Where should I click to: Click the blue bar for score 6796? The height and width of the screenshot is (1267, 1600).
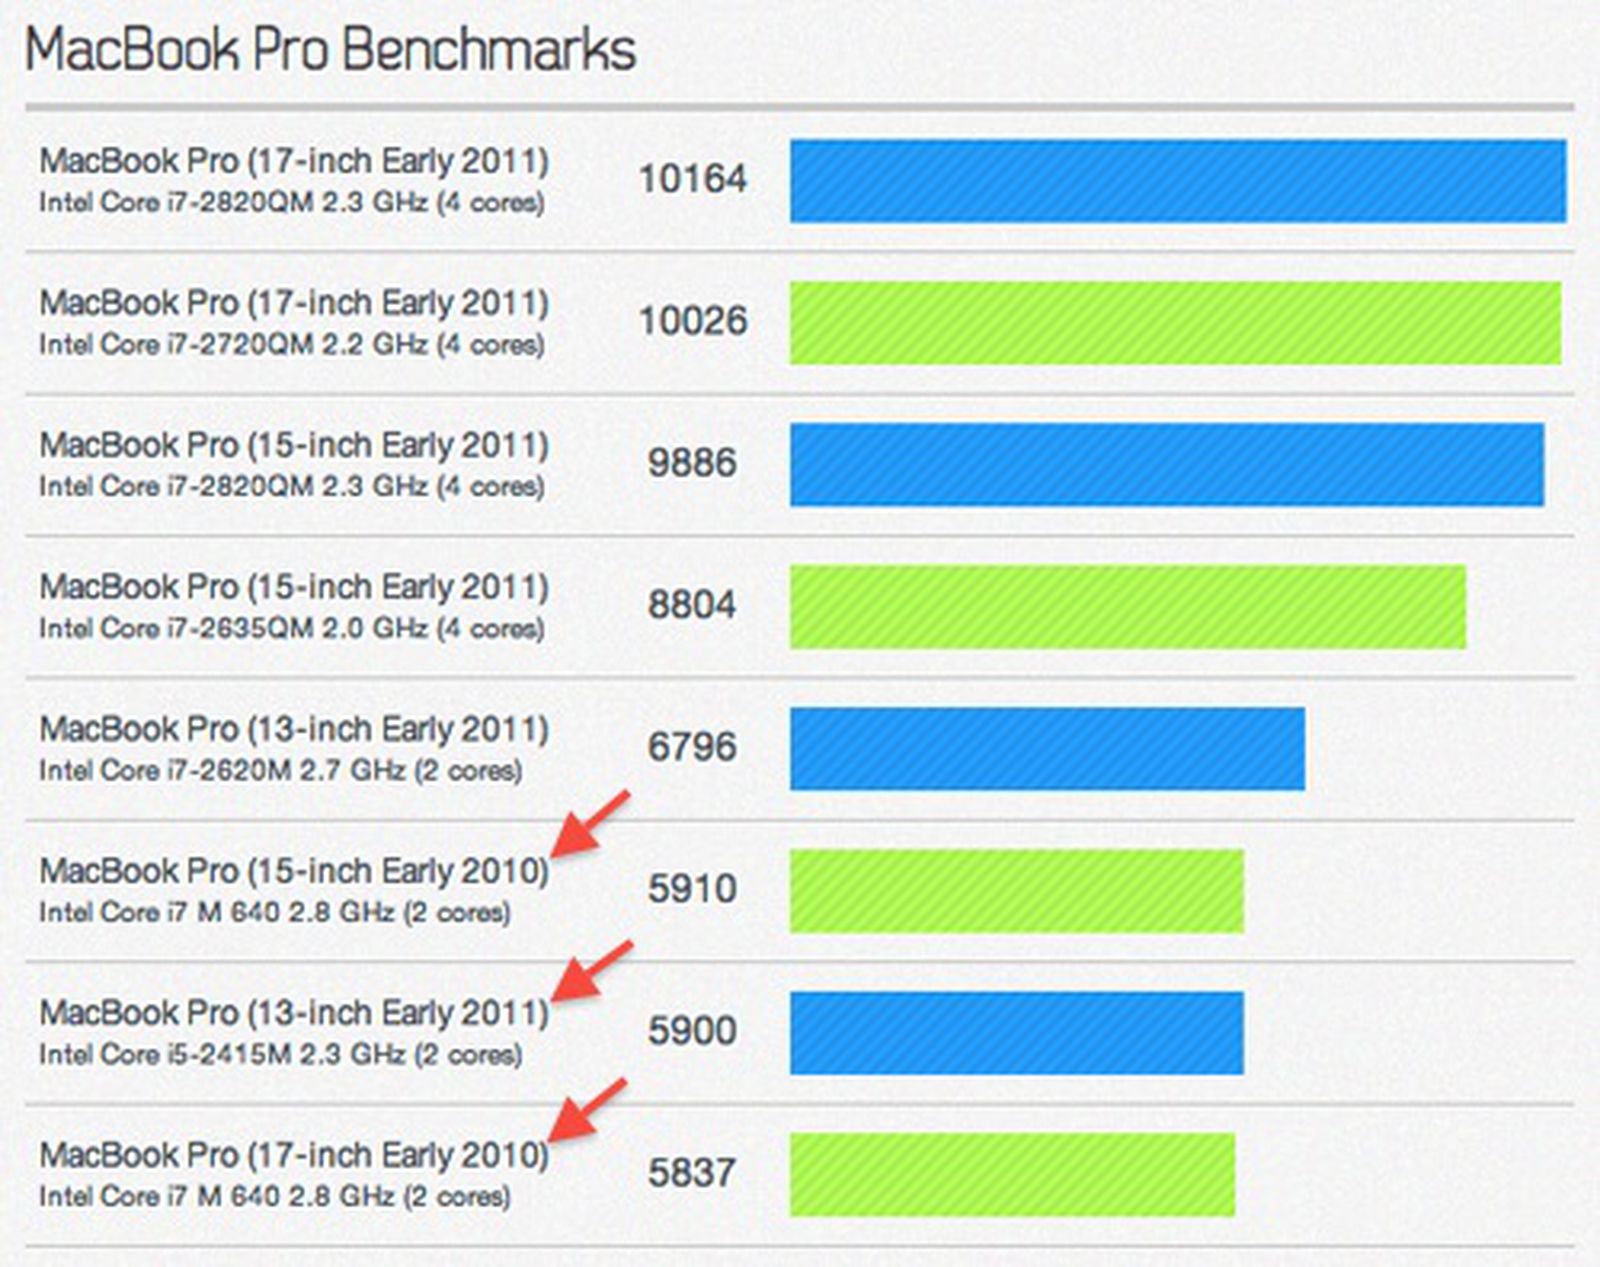coord(1047,749)
